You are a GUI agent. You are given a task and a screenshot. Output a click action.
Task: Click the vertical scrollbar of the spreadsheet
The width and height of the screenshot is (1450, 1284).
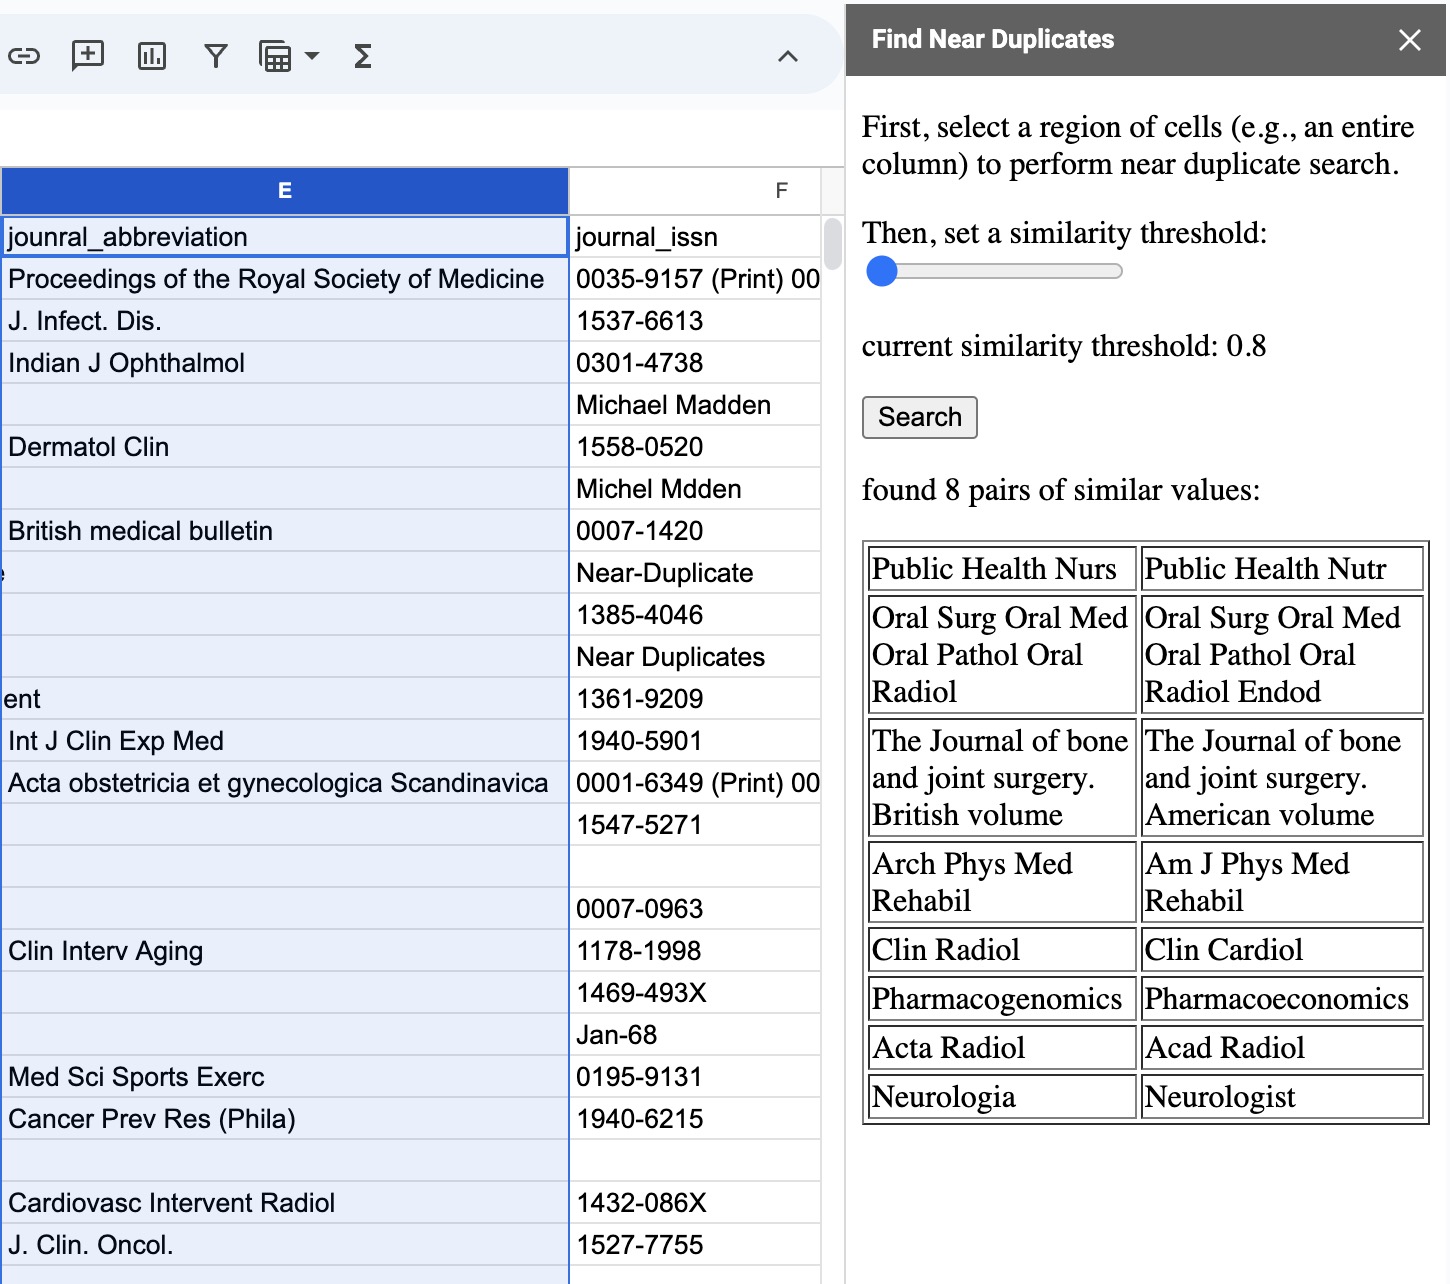tap(832, 244)
